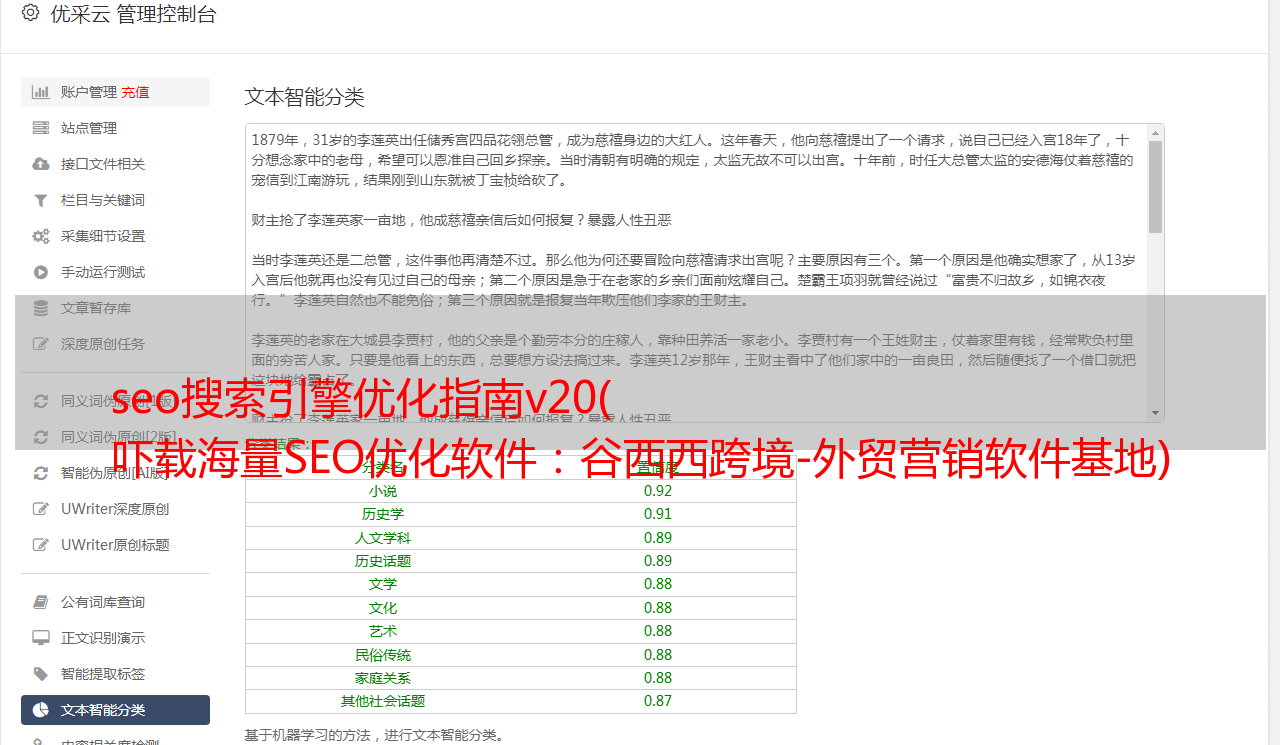Open UWriter原创标题 in the sidebar

(115, 545)
